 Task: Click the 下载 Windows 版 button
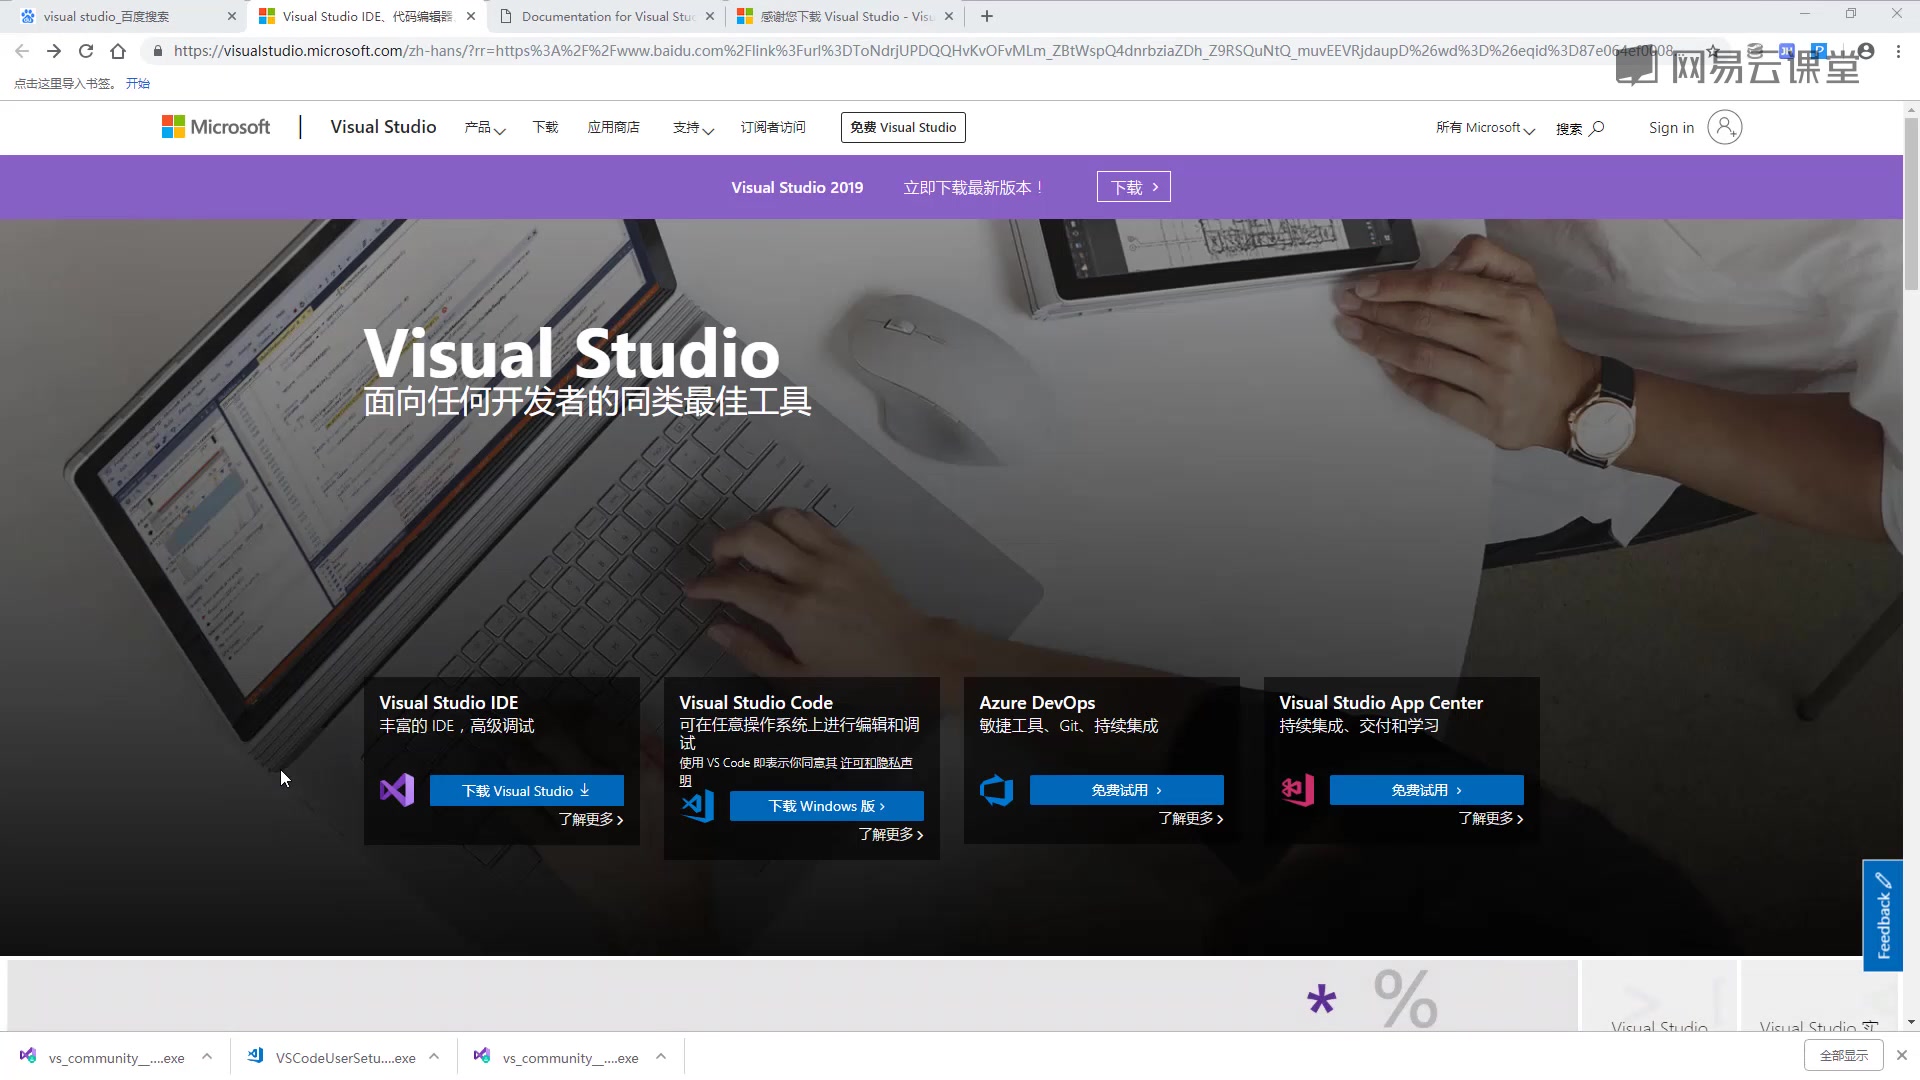click(x=827, y=806)
